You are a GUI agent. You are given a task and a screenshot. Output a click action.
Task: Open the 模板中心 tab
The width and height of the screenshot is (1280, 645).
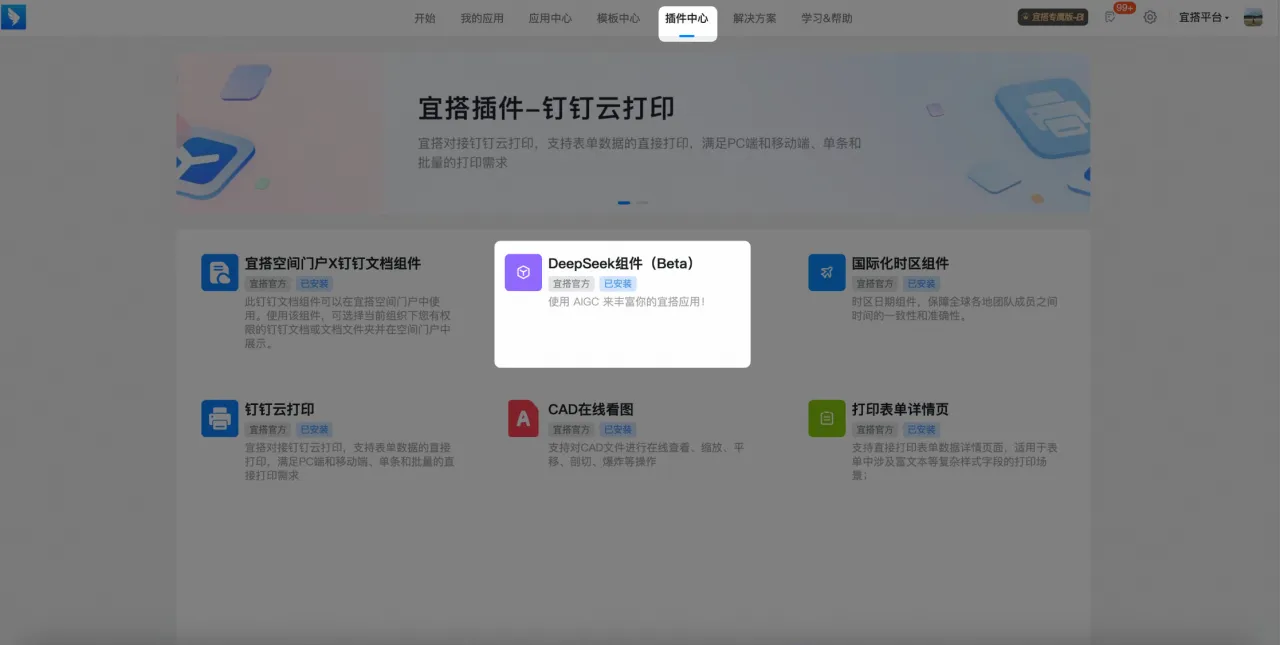click(618, 18)
